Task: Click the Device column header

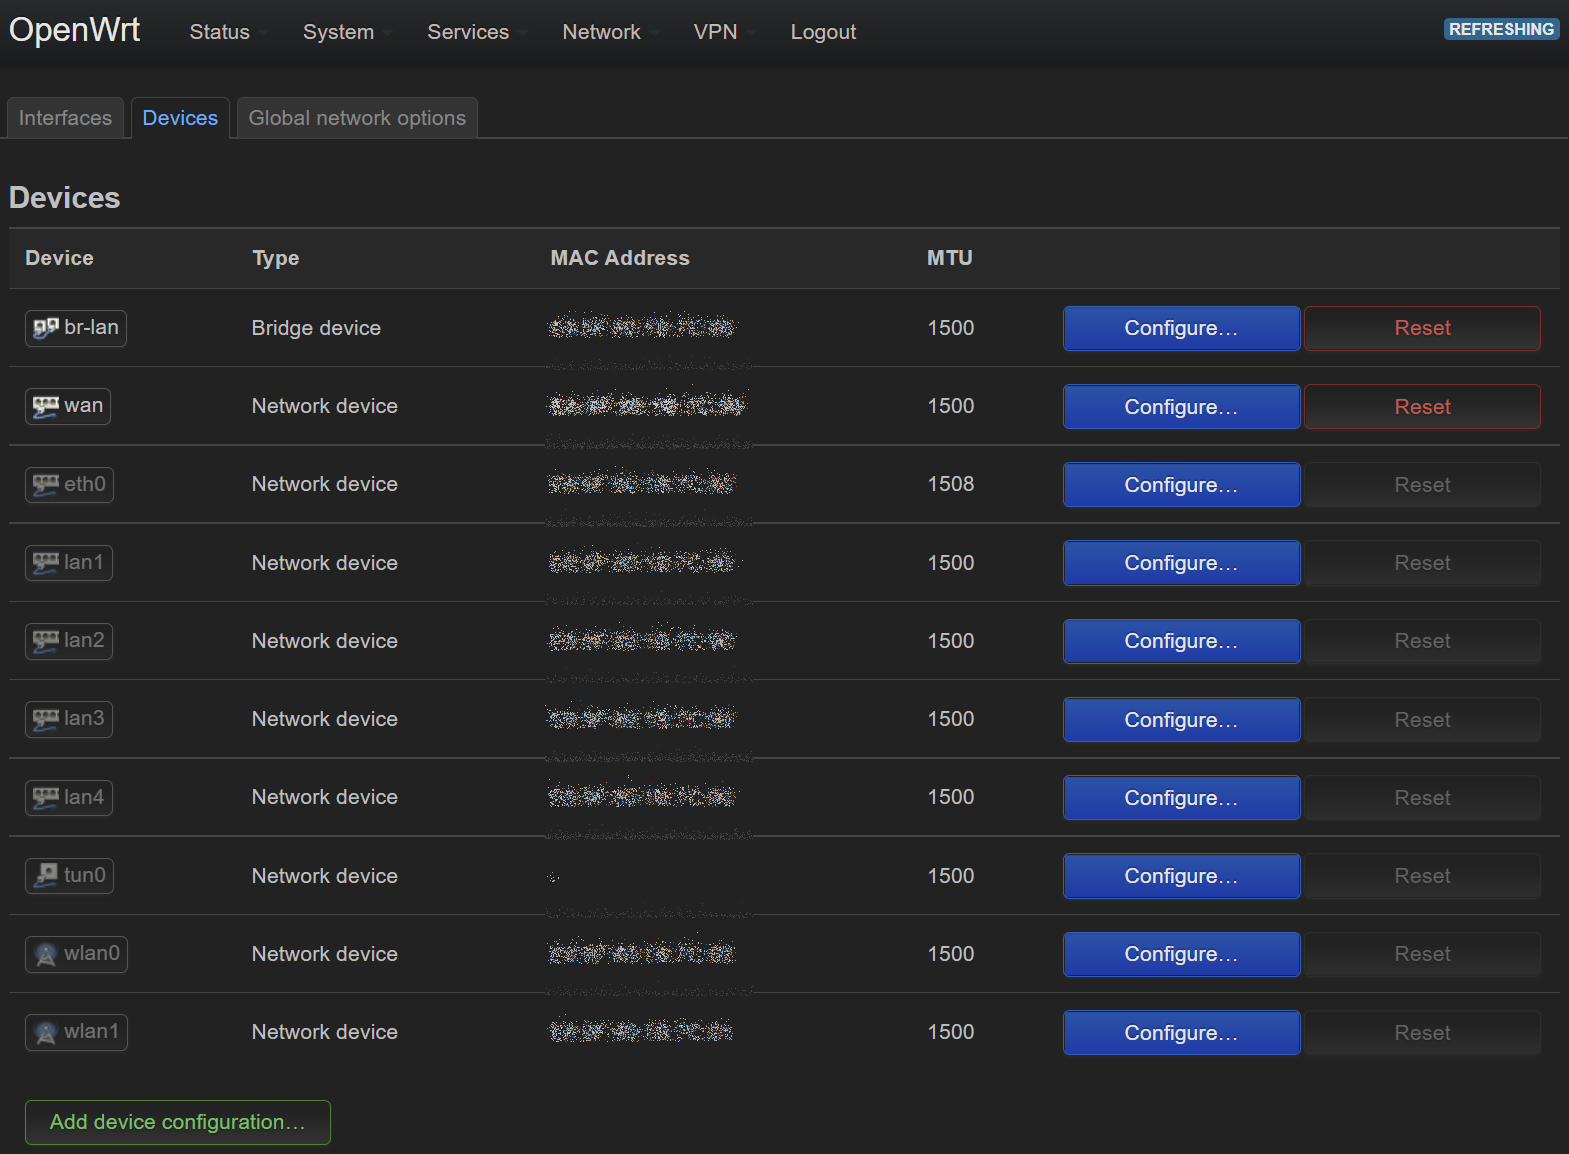Action: pos(59,258)
